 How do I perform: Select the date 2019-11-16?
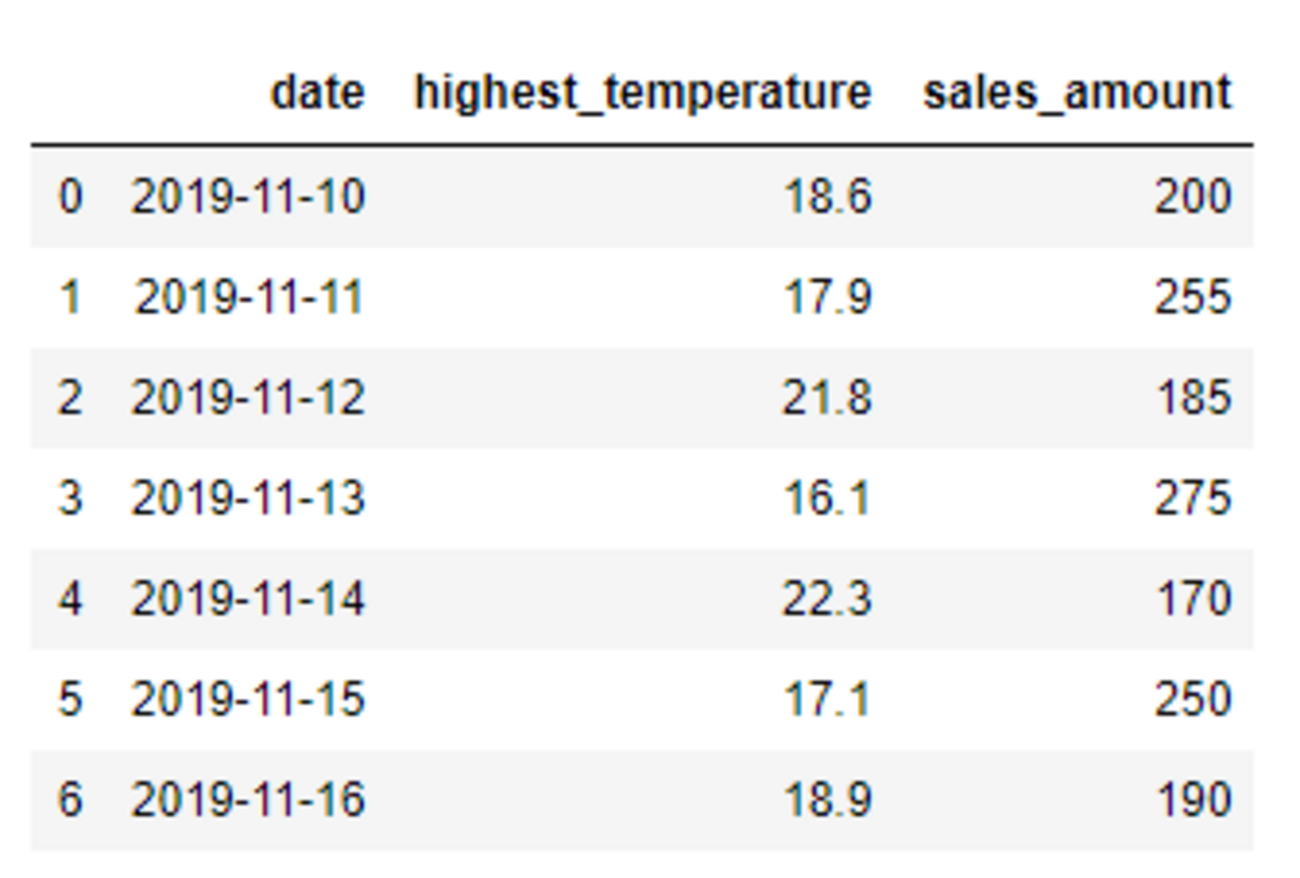(x=248, y=800)
